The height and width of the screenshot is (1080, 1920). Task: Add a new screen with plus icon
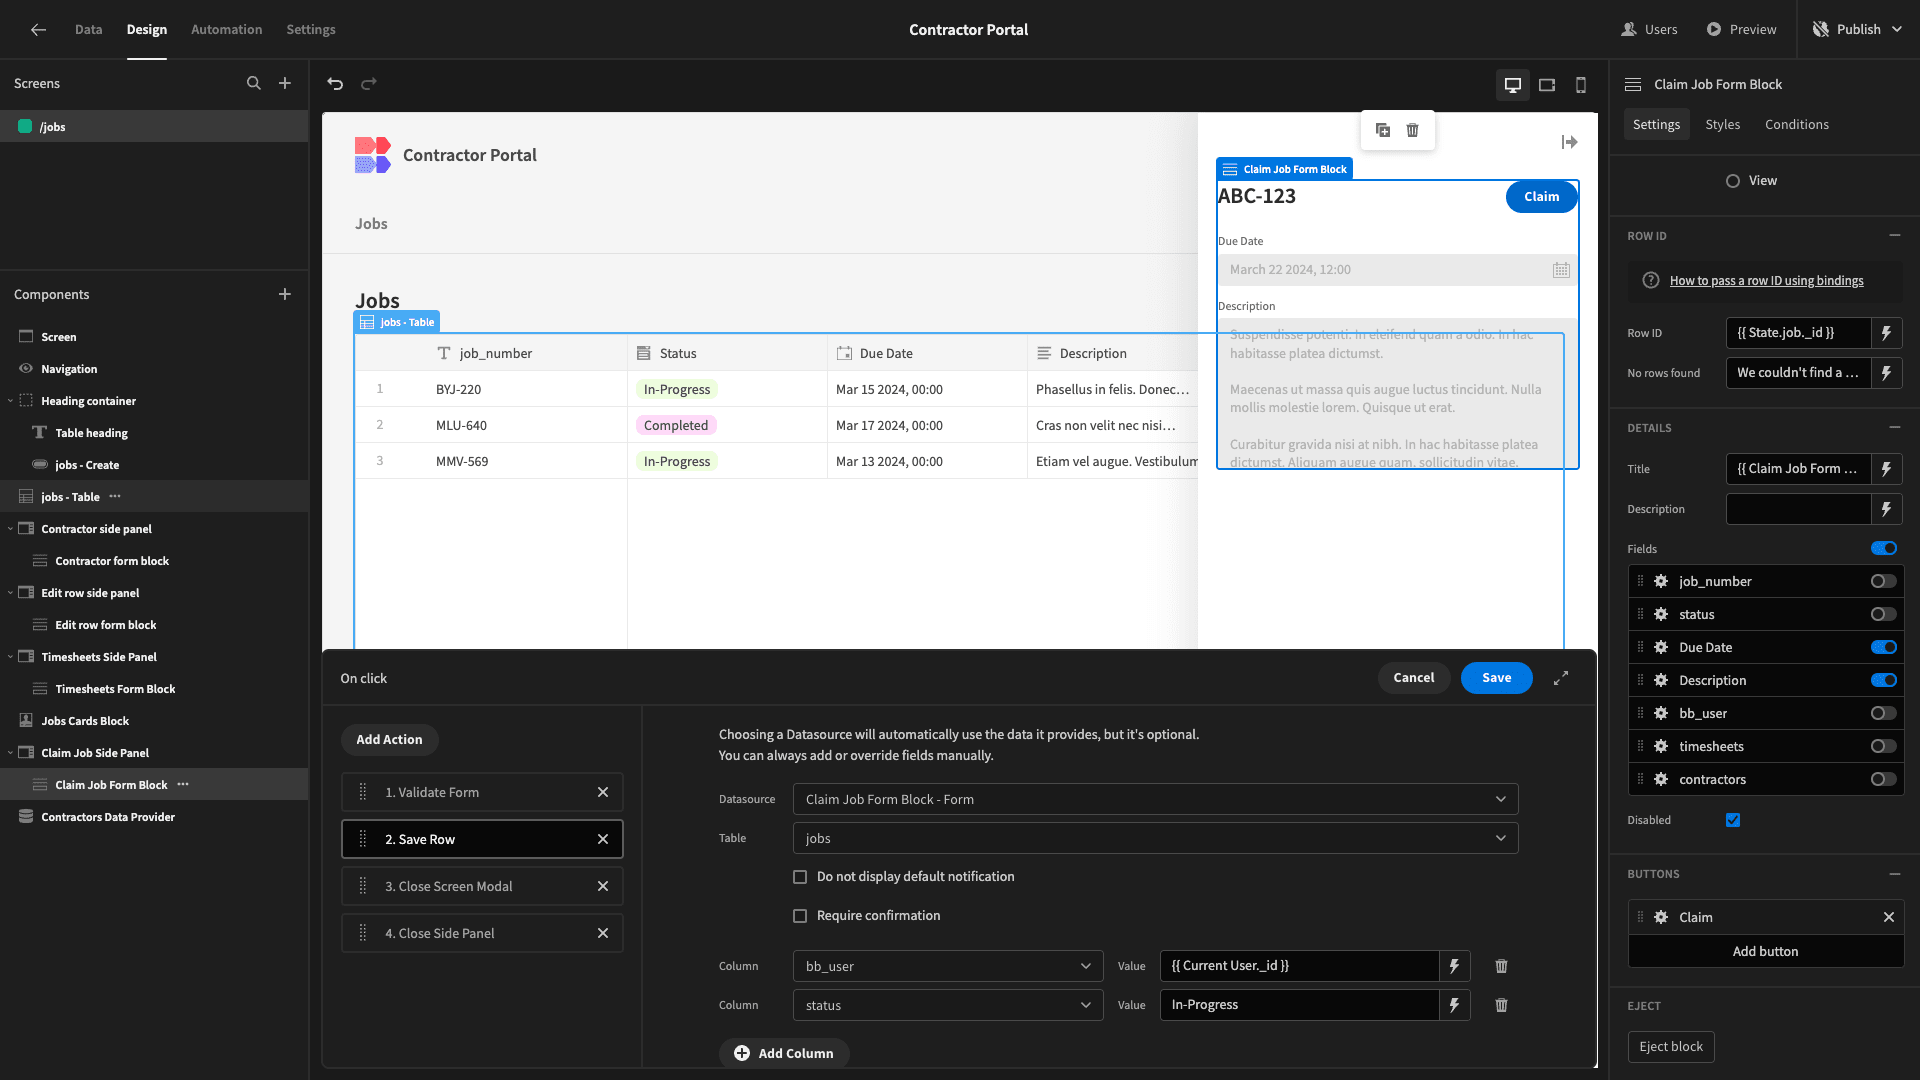pyautogui.click(x=285, y=84)
